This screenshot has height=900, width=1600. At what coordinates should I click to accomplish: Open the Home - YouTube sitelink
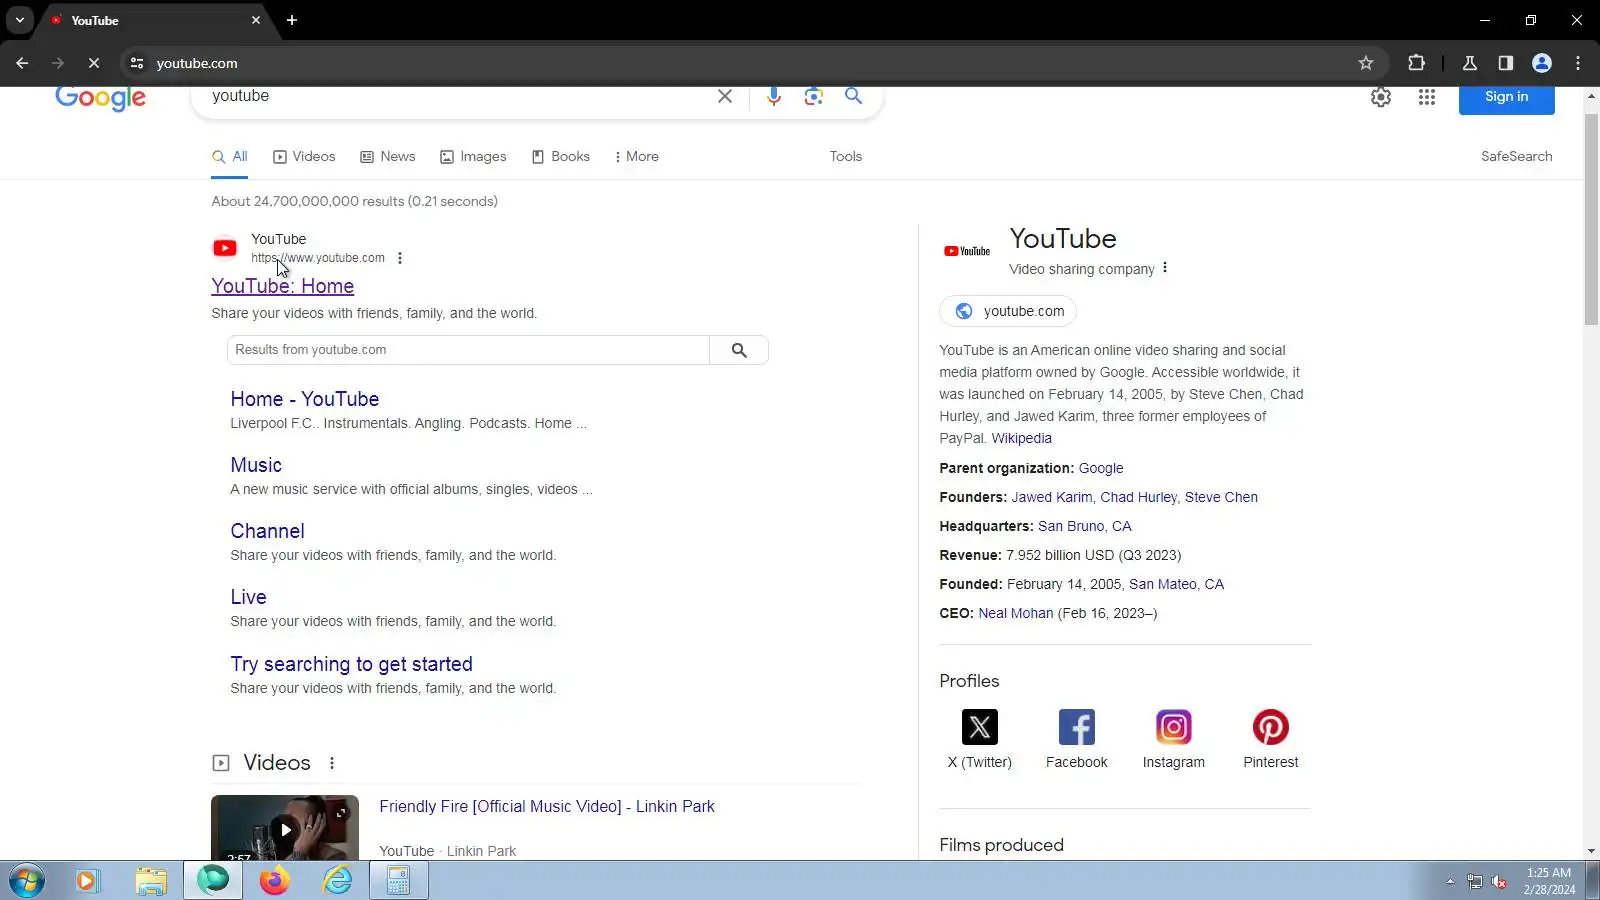pos(305,399)
